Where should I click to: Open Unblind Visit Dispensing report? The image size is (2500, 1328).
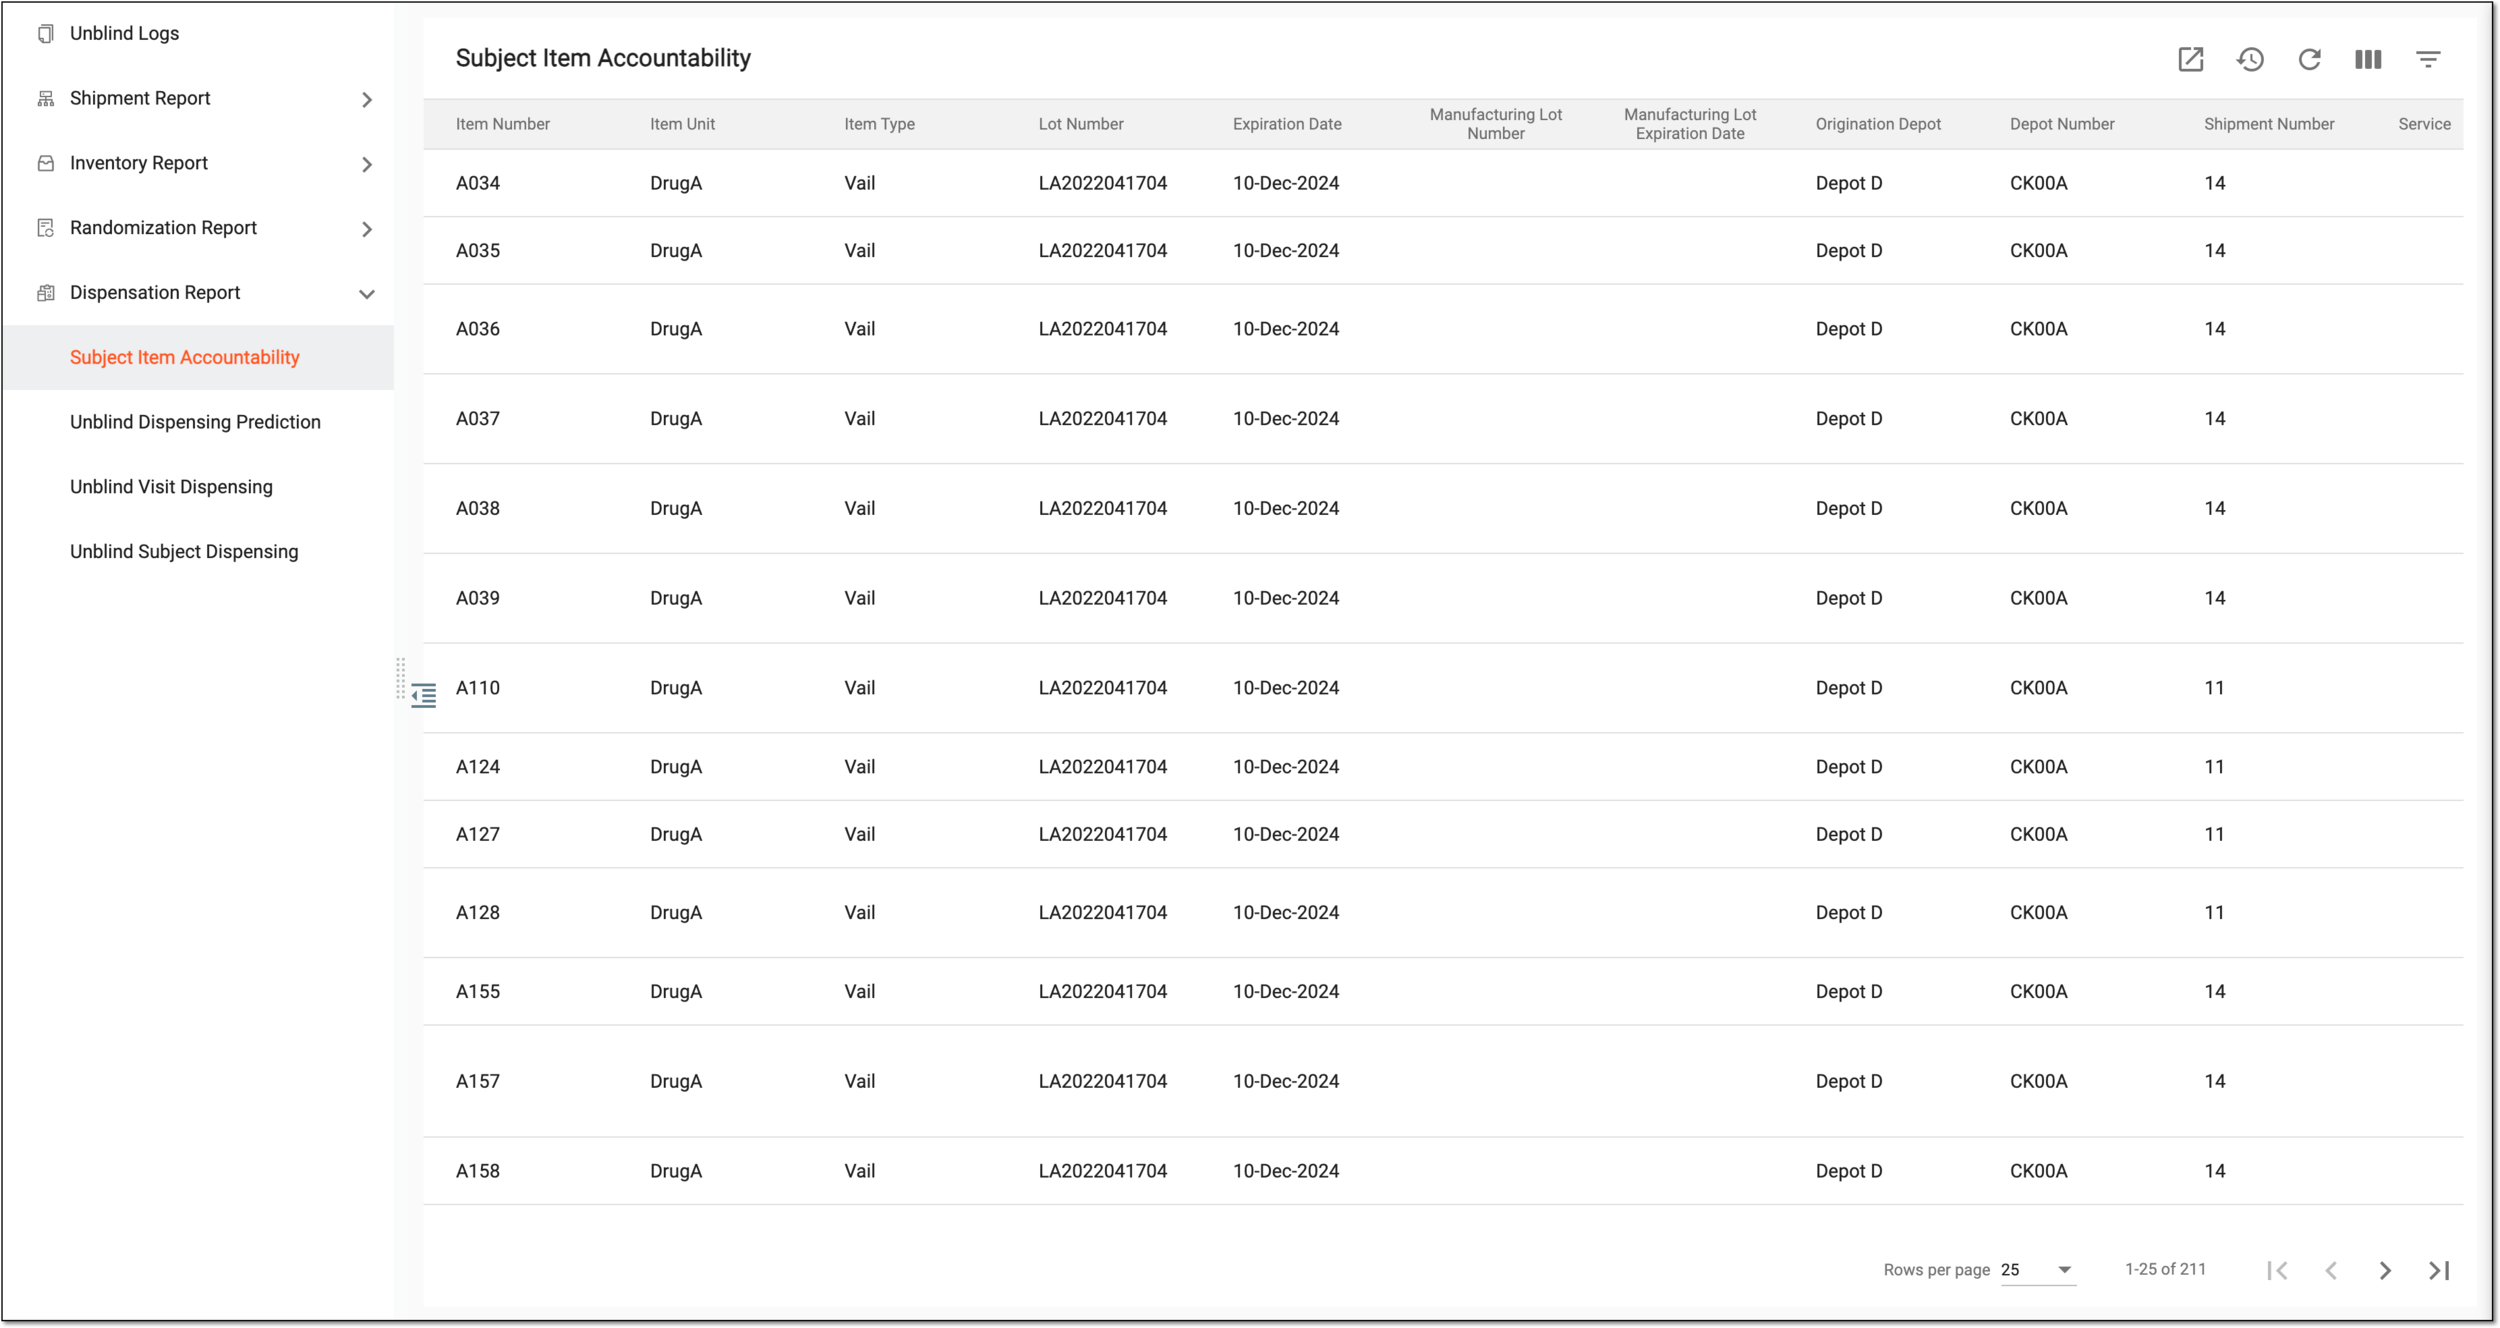click(171, 487)
